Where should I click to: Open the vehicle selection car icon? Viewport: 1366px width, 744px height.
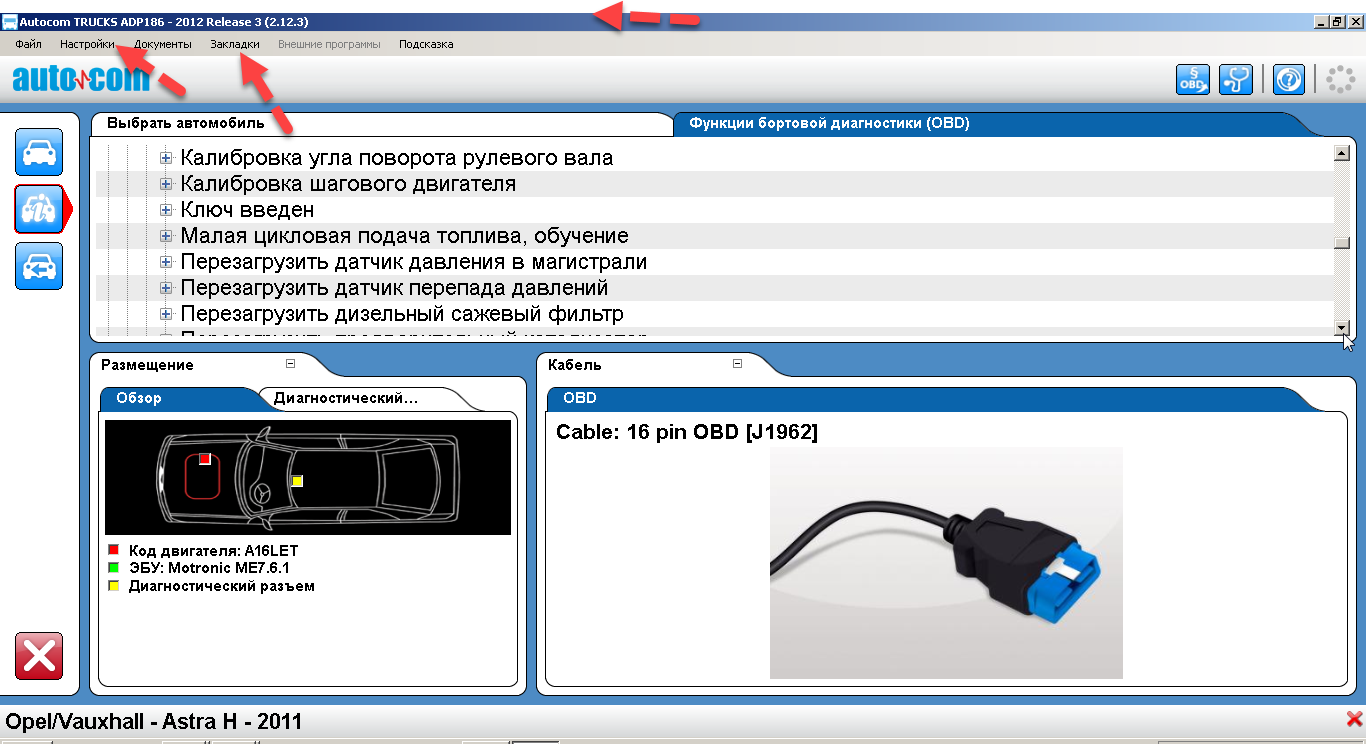(x=39, y=152)
